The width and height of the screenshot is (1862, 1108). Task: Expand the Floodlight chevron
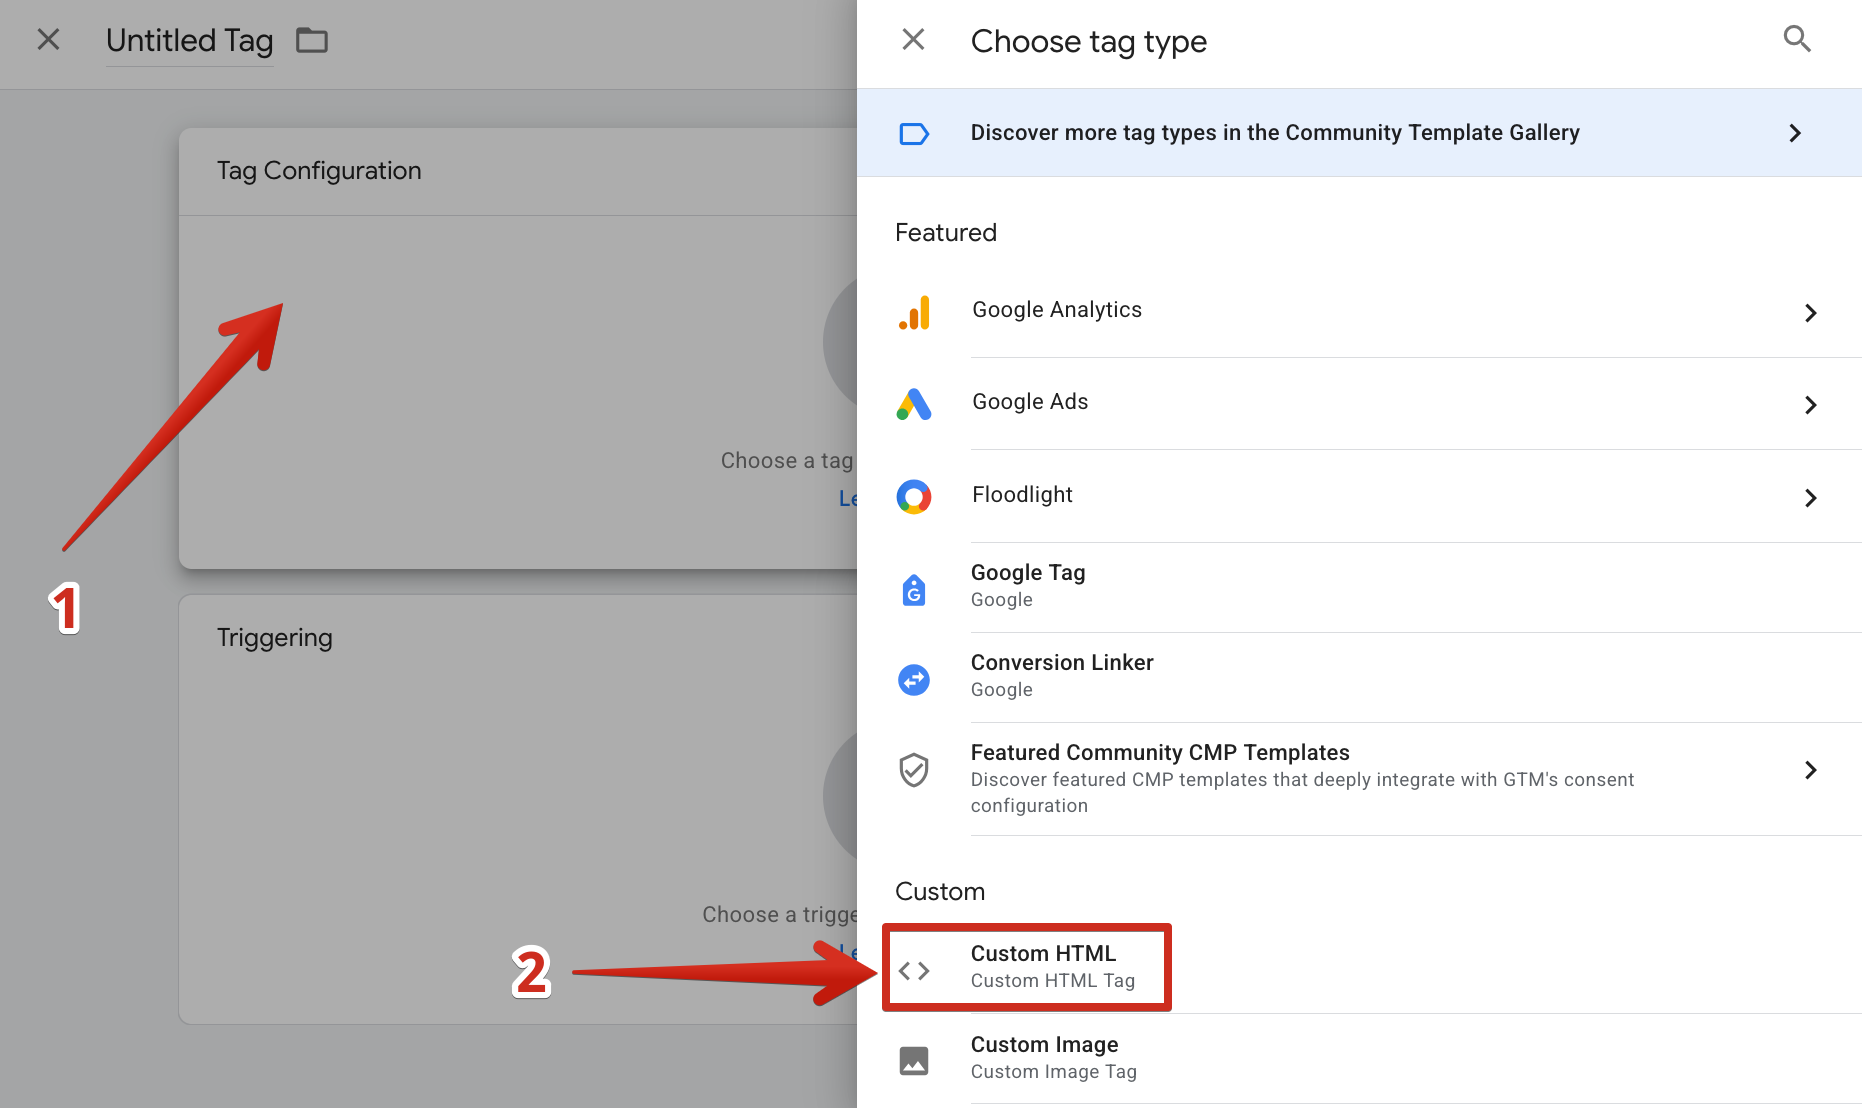point(1810,498)
